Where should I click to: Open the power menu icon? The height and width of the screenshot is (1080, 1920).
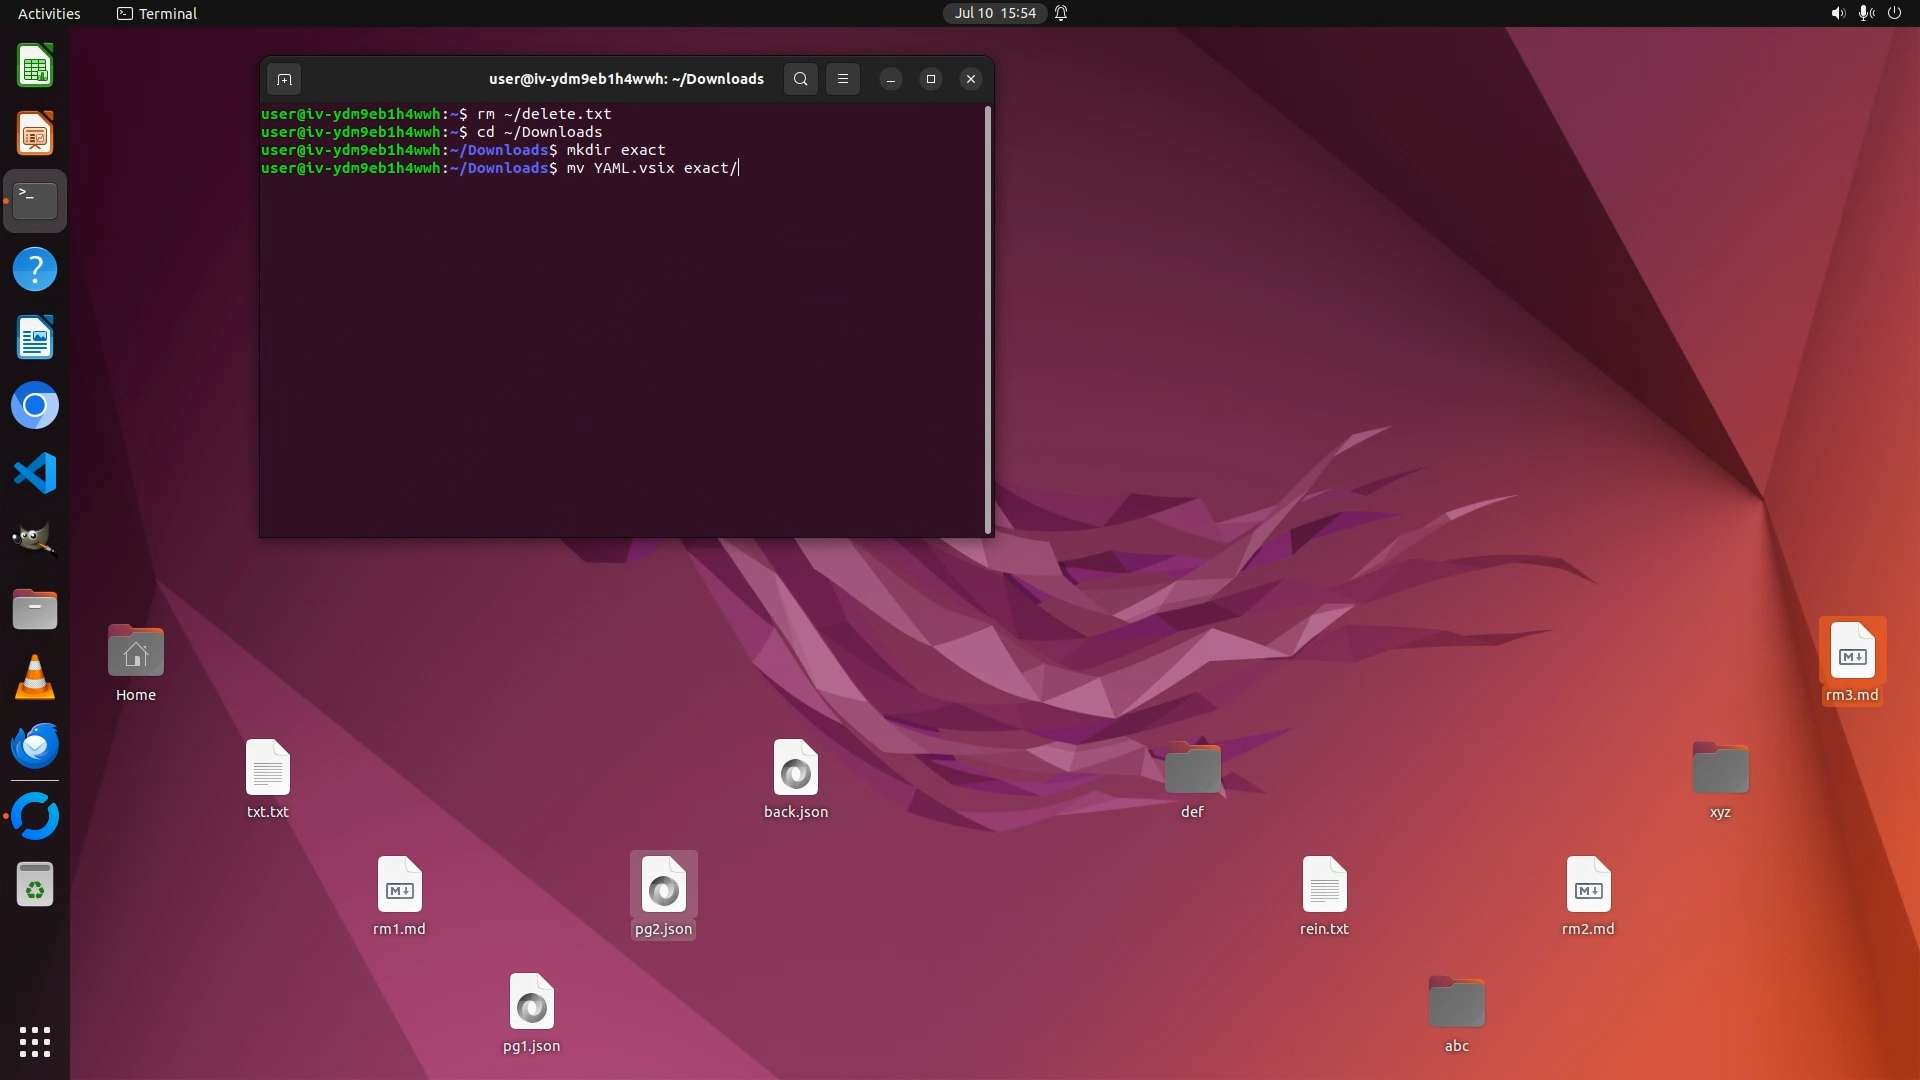(x=1894, y=13)
